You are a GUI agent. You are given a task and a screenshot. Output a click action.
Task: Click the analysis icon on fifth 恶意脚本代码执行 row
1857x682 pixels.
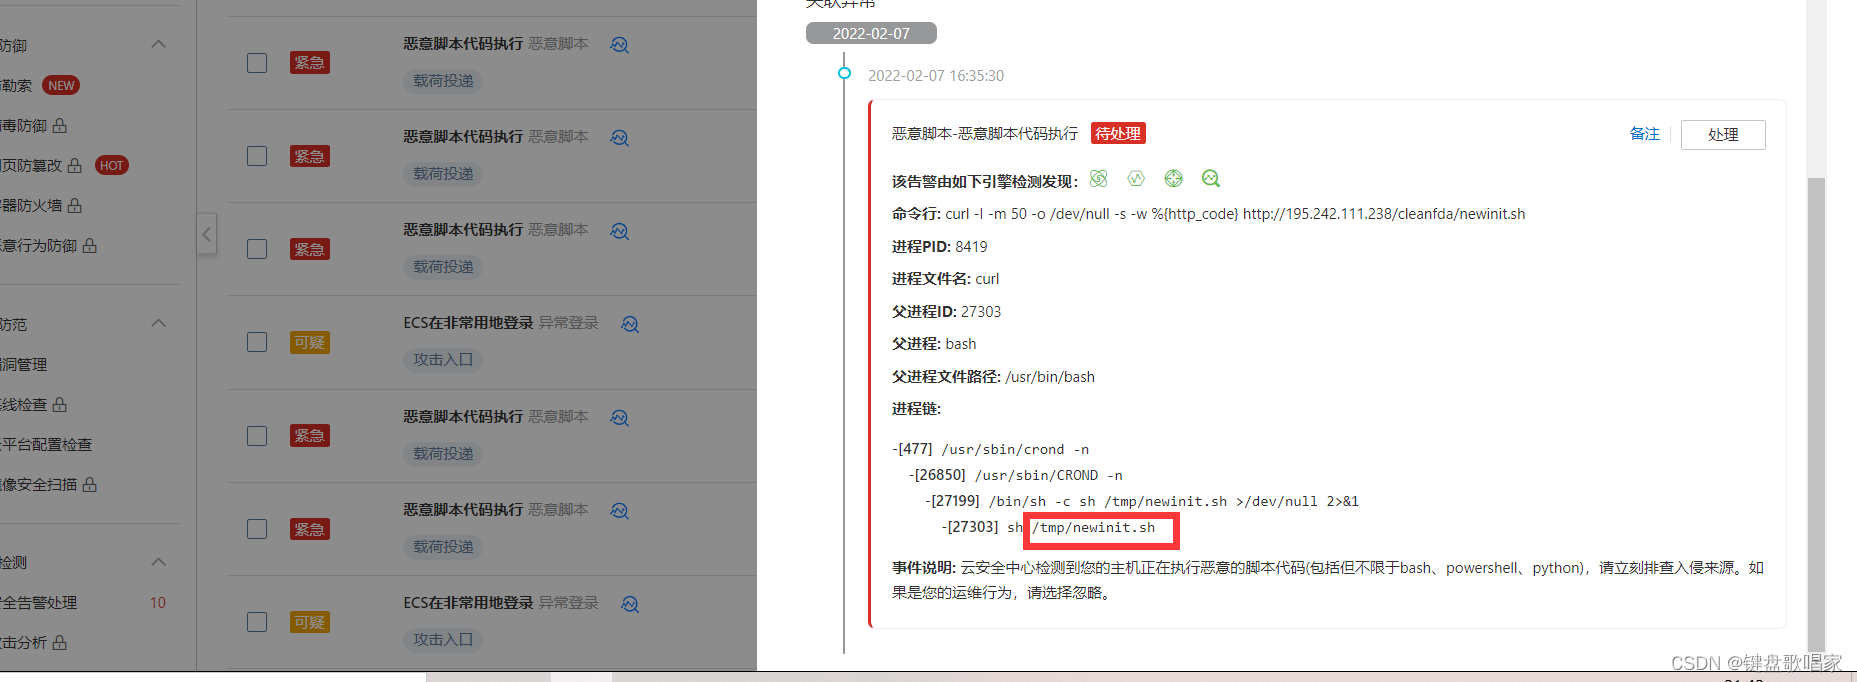point(620,511)
